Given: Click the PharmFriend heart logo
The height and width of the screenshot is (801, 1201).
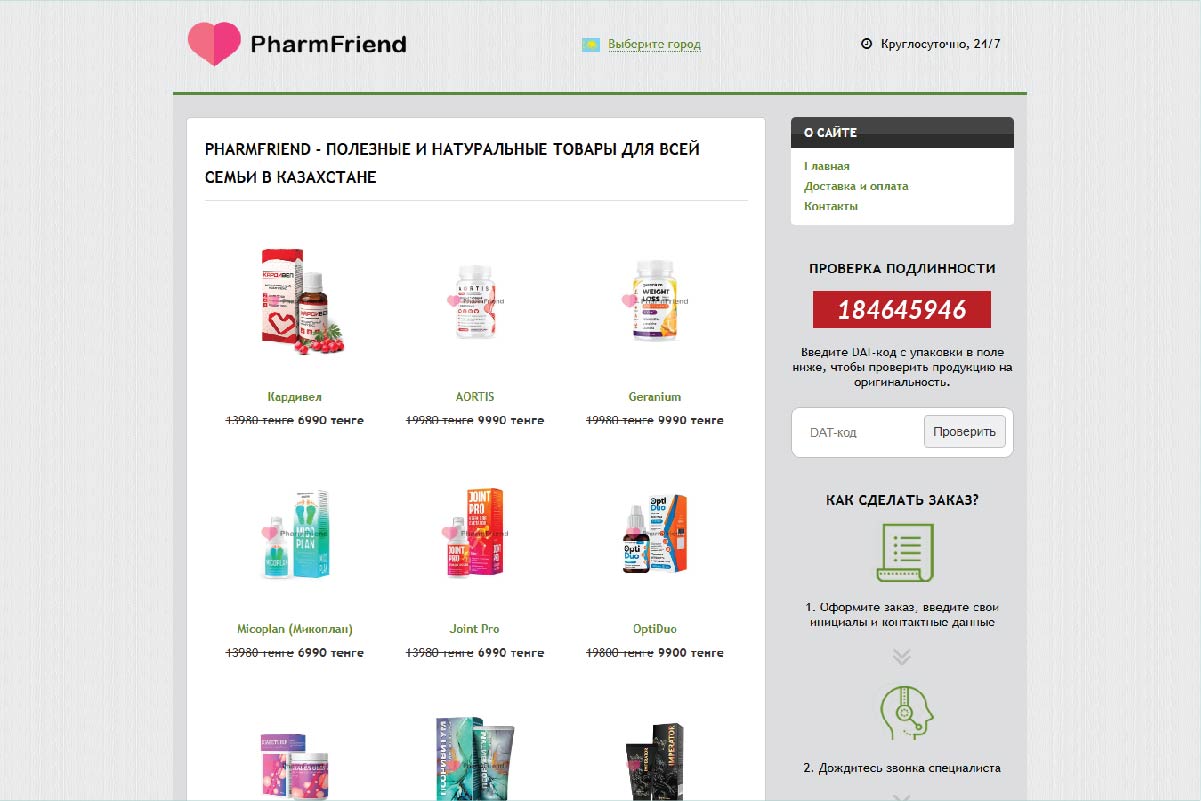Looking at the screenshot, I should 214,44.
